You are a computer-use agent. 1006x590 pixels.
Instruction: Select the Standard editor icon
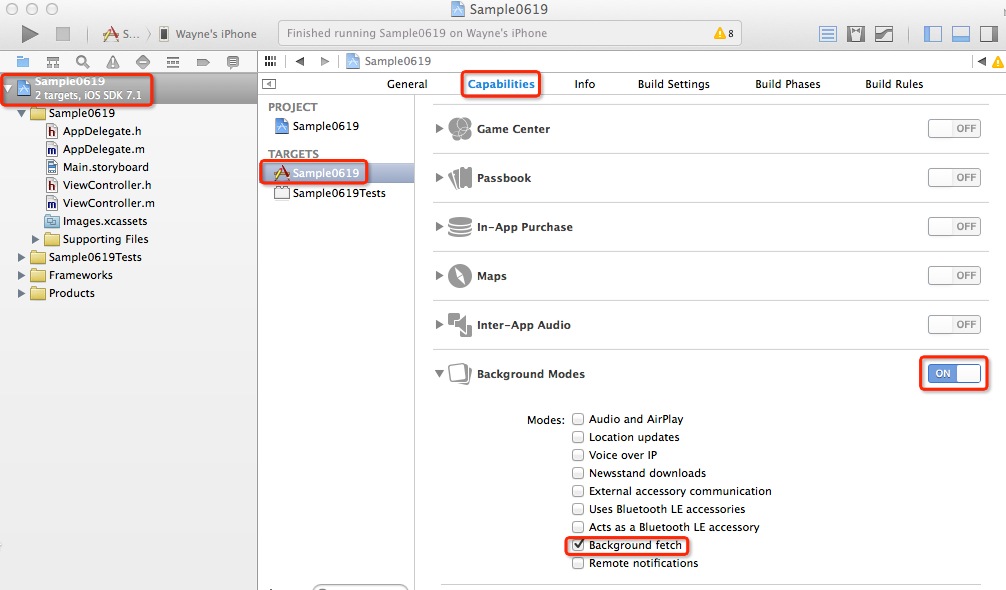click(828, 33)
